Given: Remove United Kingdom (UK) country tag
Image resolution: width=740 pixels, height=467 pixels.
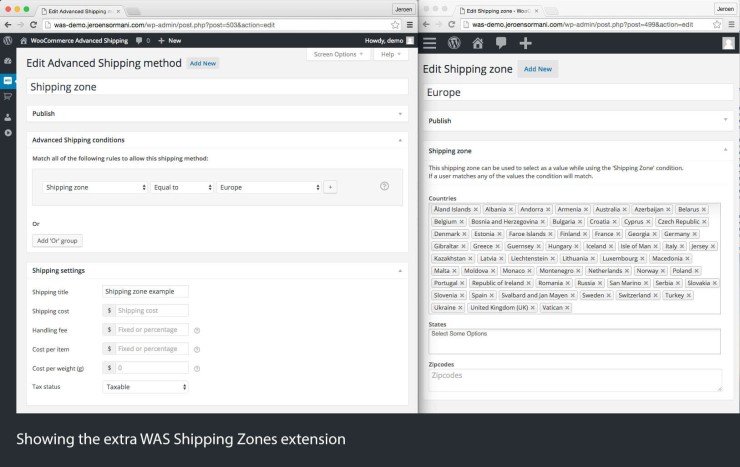Looking at the screenshot, I should click(x=533, y=308).
